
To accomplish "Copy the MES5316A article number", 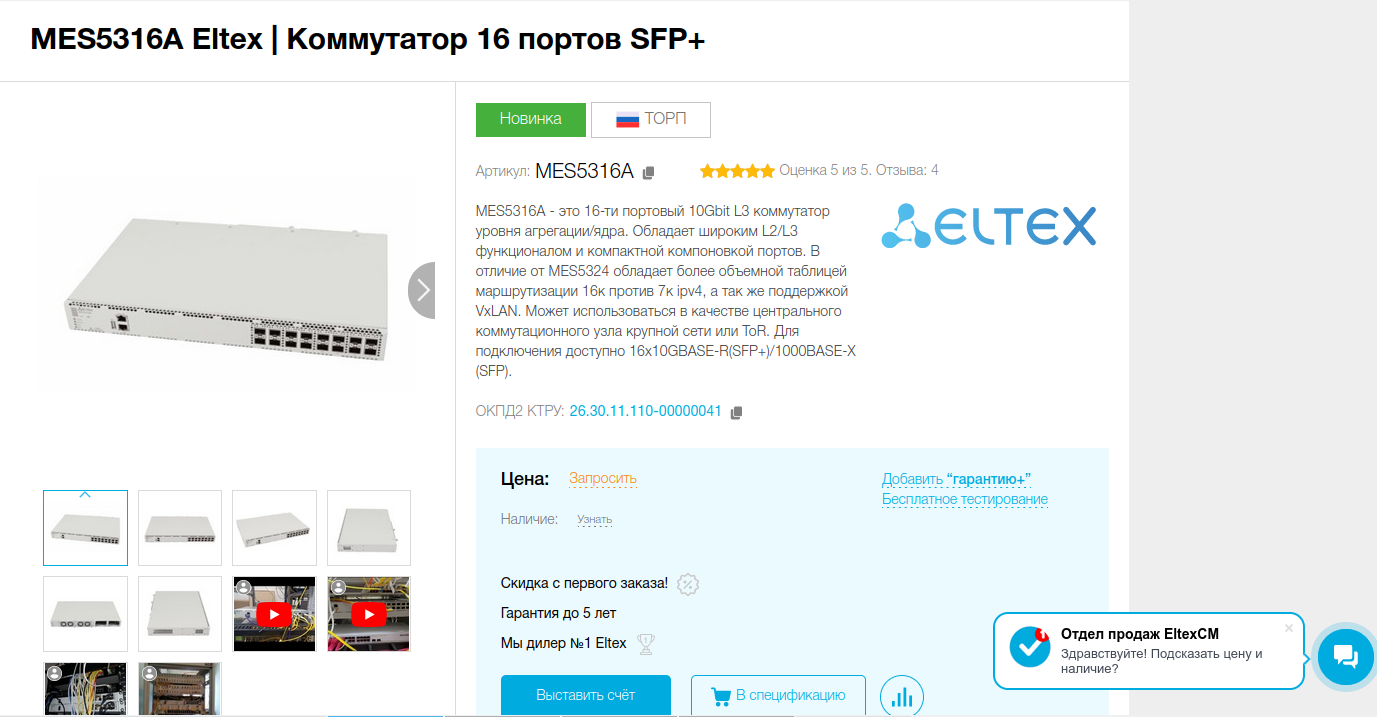I will click(x=648, y=172).
